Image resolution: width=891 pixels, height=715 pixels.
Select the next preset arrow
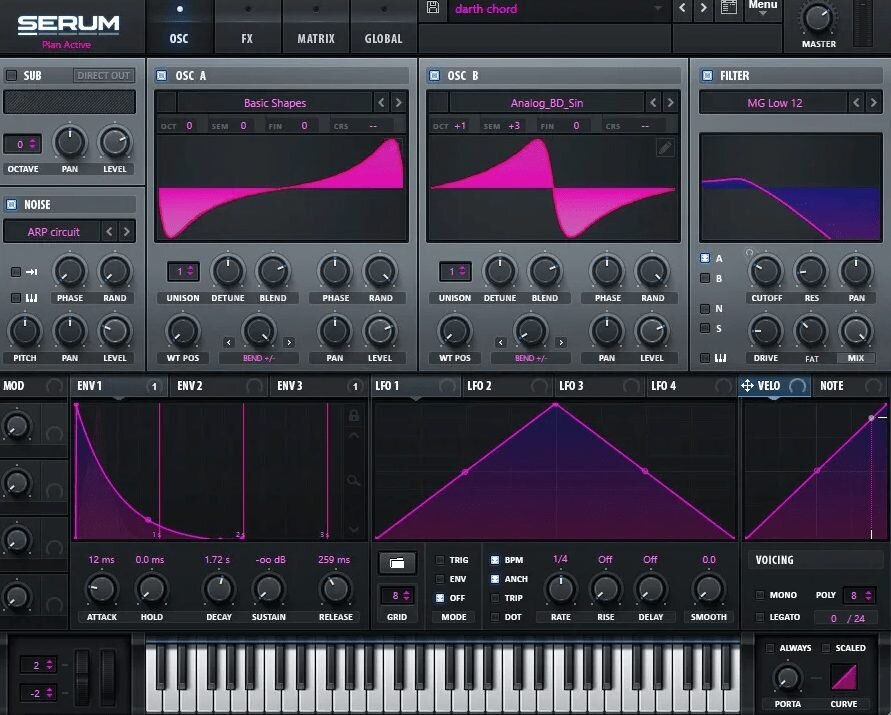[x=704, y=8]
